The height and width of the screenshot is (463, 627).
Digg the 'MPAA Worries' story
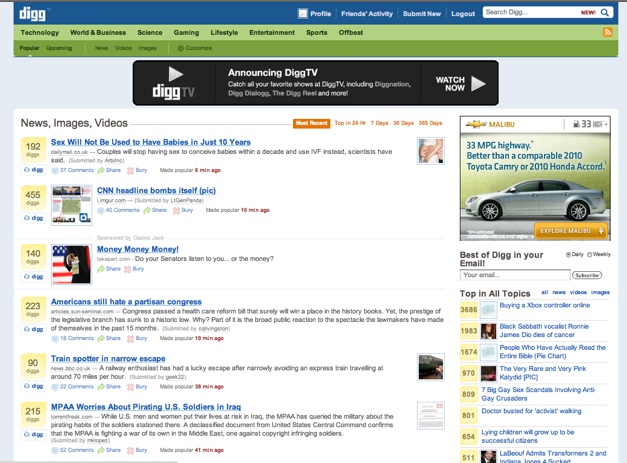(33, 434)
